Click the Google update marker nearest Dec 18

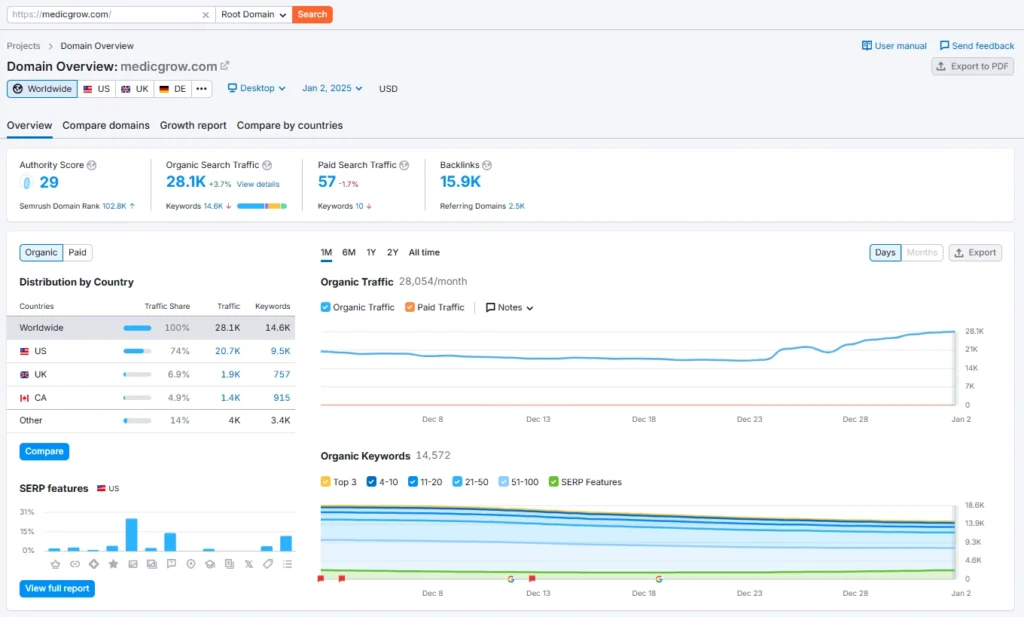[659, 579]
